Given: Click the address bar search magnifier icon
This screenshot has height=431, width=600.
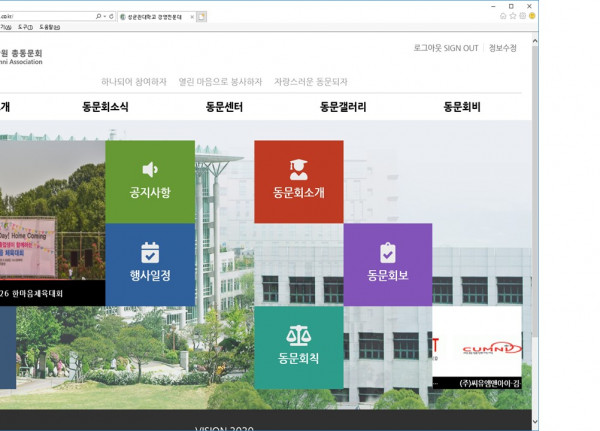Looking at the screenshot, I should coord(98,16).
